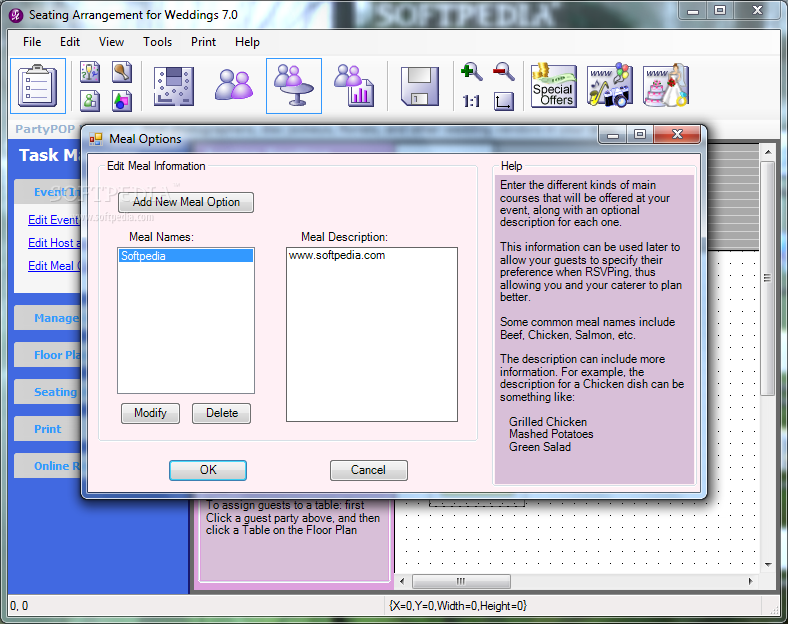Click the www music and camera icon

pos(610,85)
